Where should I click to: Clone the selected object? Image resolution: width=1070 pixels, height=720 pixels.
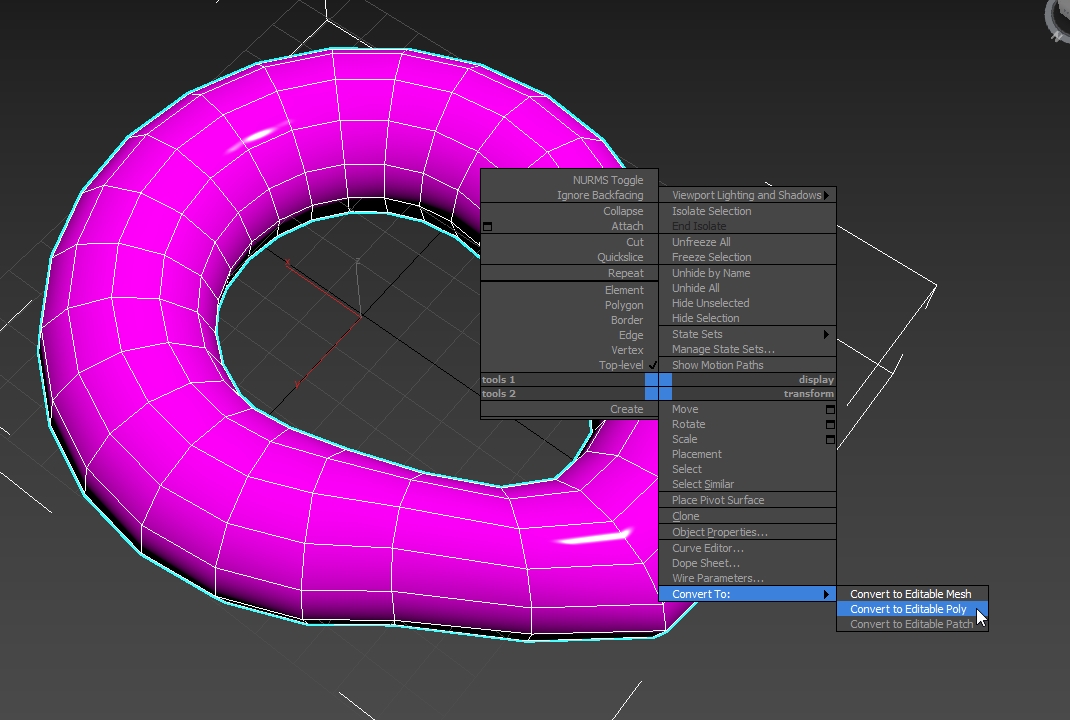[x=685, y=516]
